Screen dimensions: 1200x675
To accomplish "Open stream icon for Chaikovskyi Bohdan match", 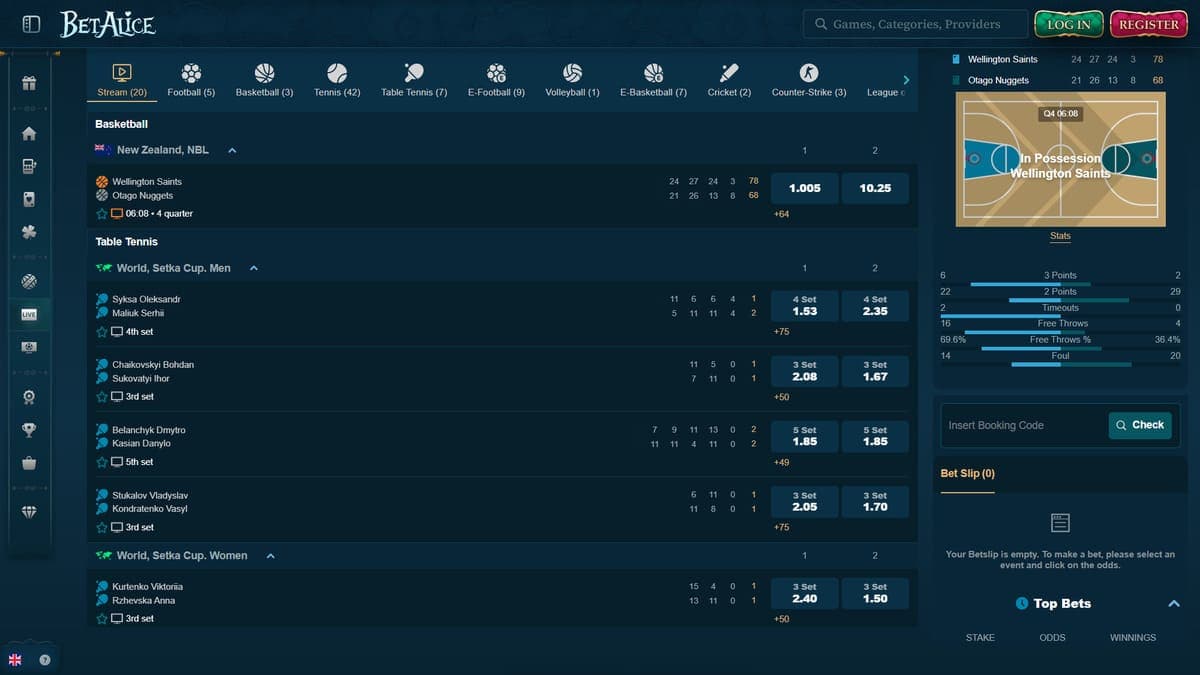I will coord(117,397).
